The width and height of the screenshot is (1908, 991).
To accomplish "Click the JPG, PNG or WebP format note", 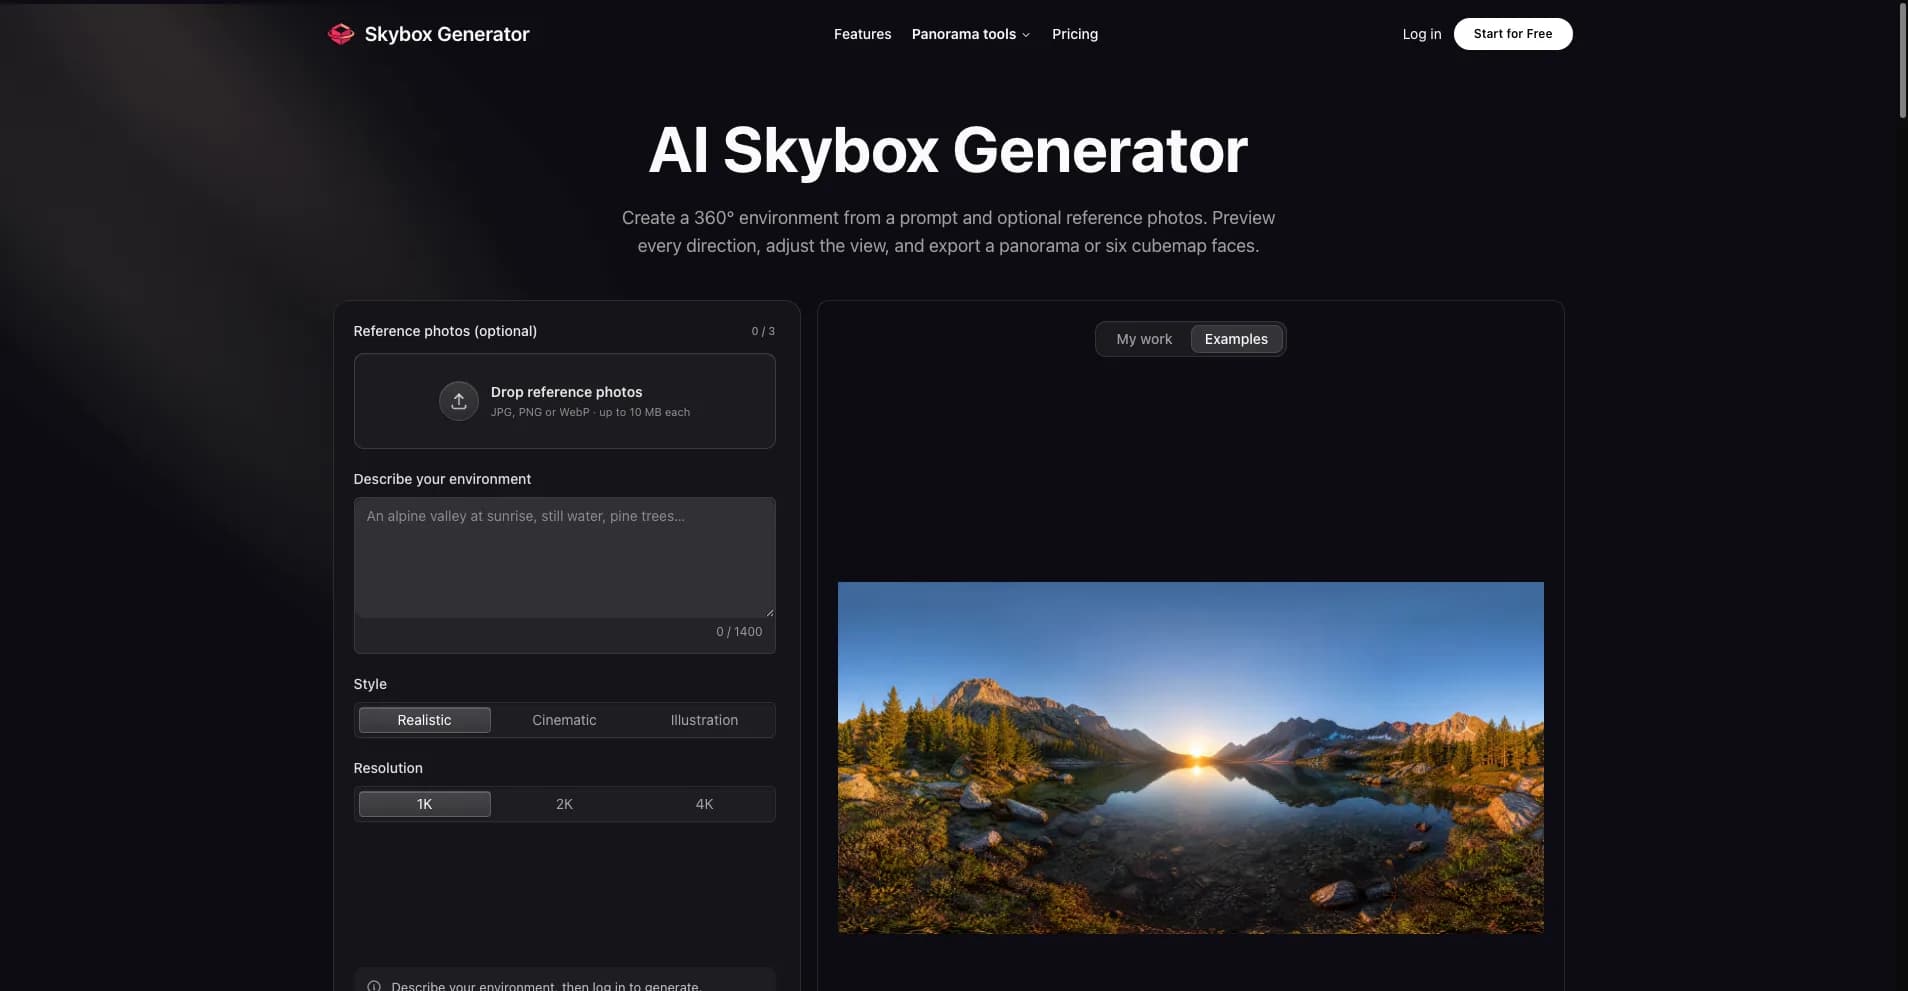I will click(x=590, y=412).
